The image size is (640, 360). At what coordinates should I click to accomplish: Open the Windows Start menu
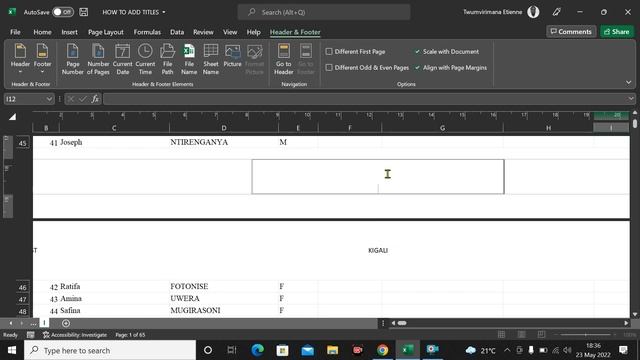12,350
